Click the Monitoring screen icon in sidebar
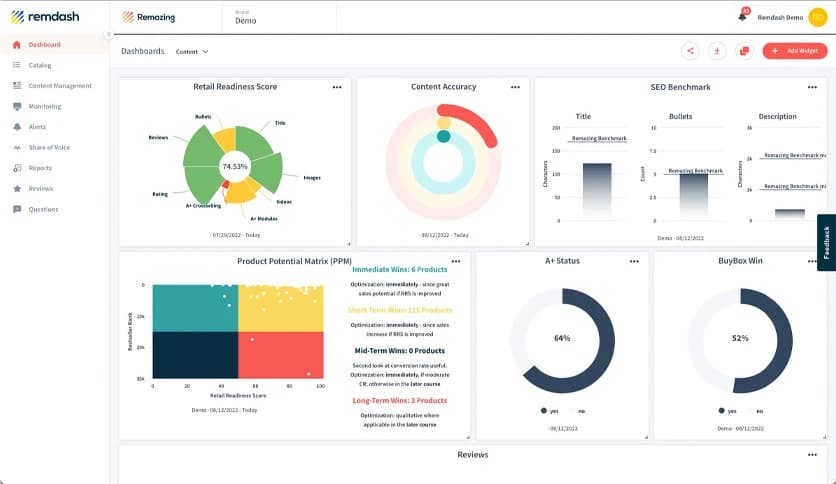This screenshot has width=836, height=484. 17,106
